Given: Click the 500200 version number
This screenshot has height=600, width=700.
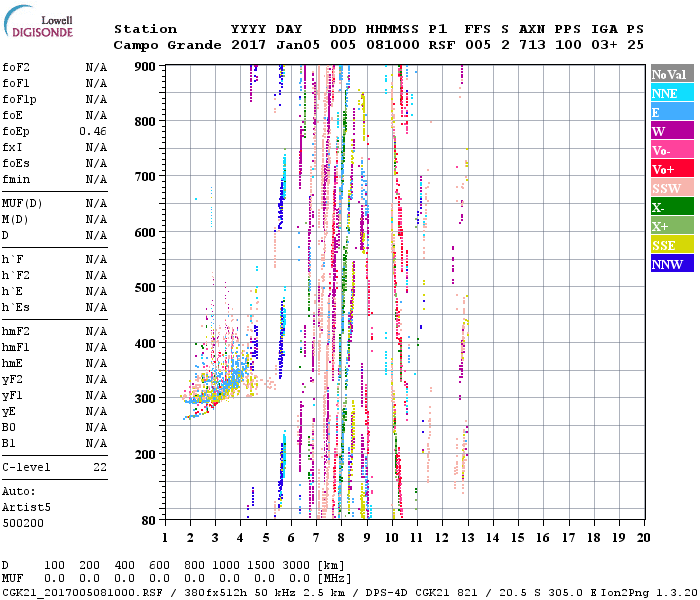Looking at the screenshot, I should pos(23,523).
